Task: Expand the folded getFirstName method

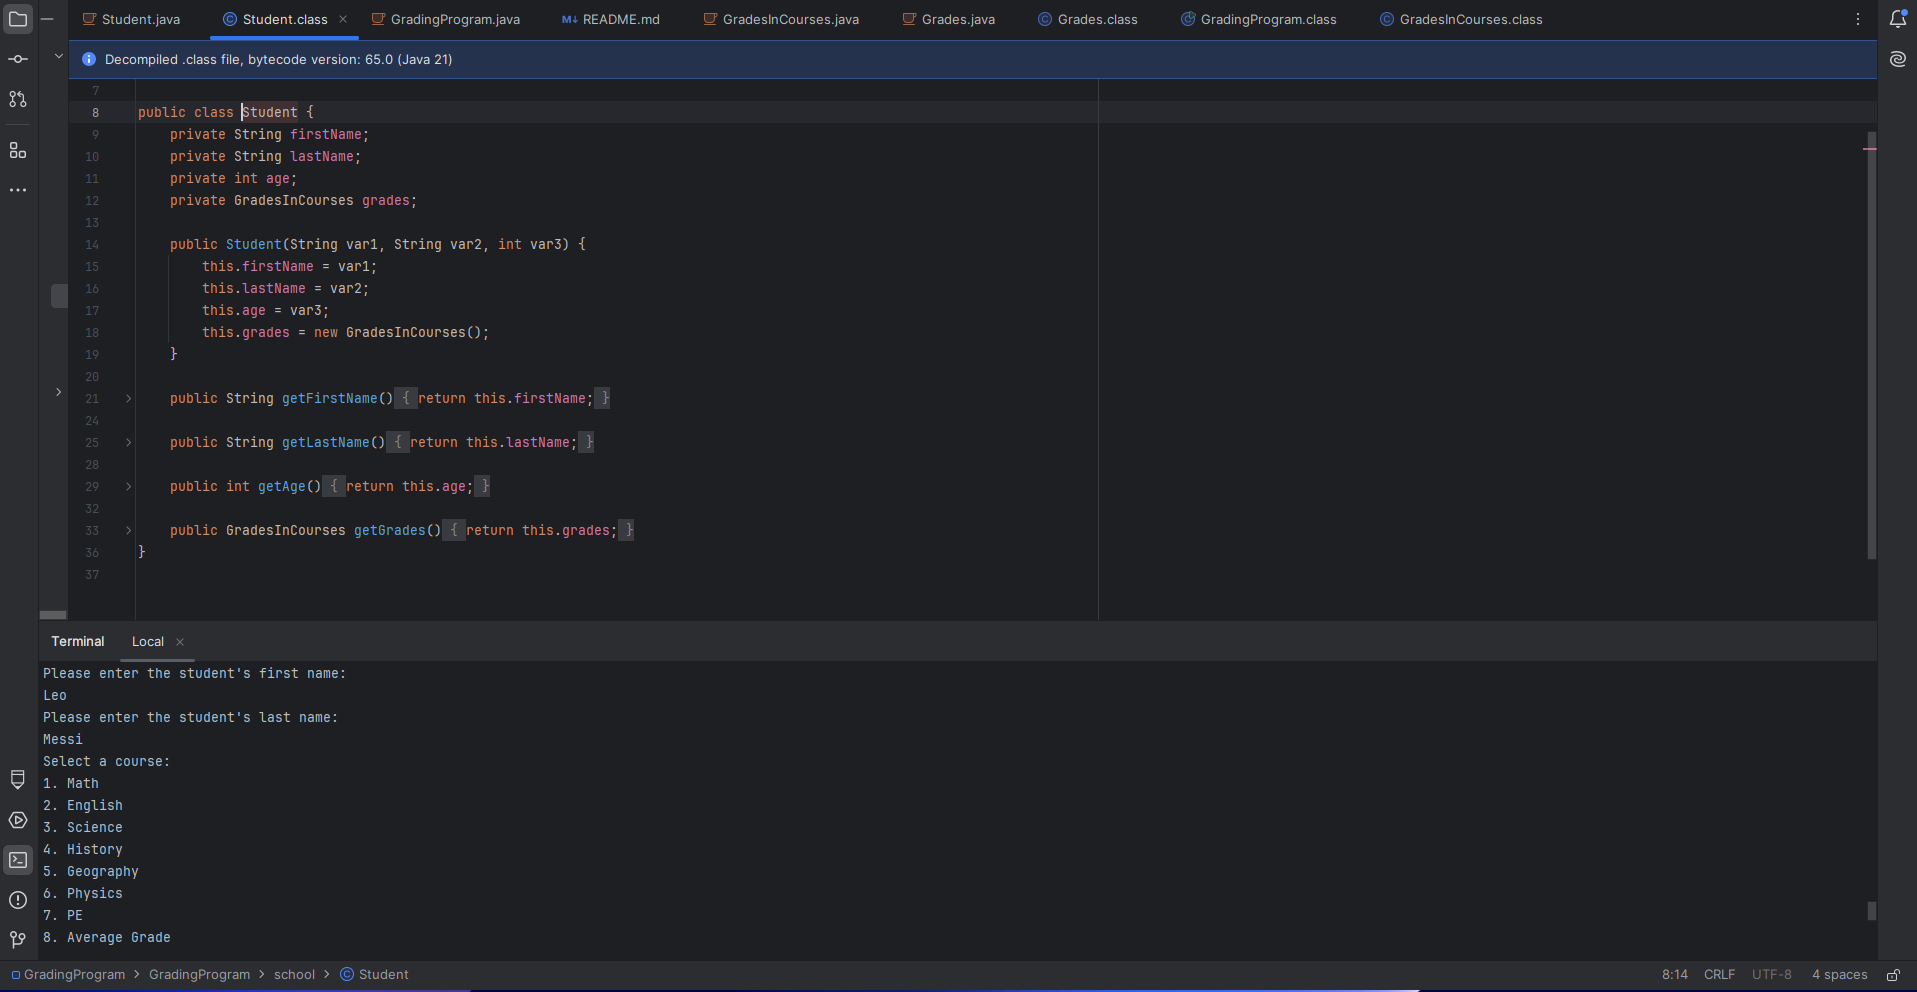Action: click(x=128, y=399)
